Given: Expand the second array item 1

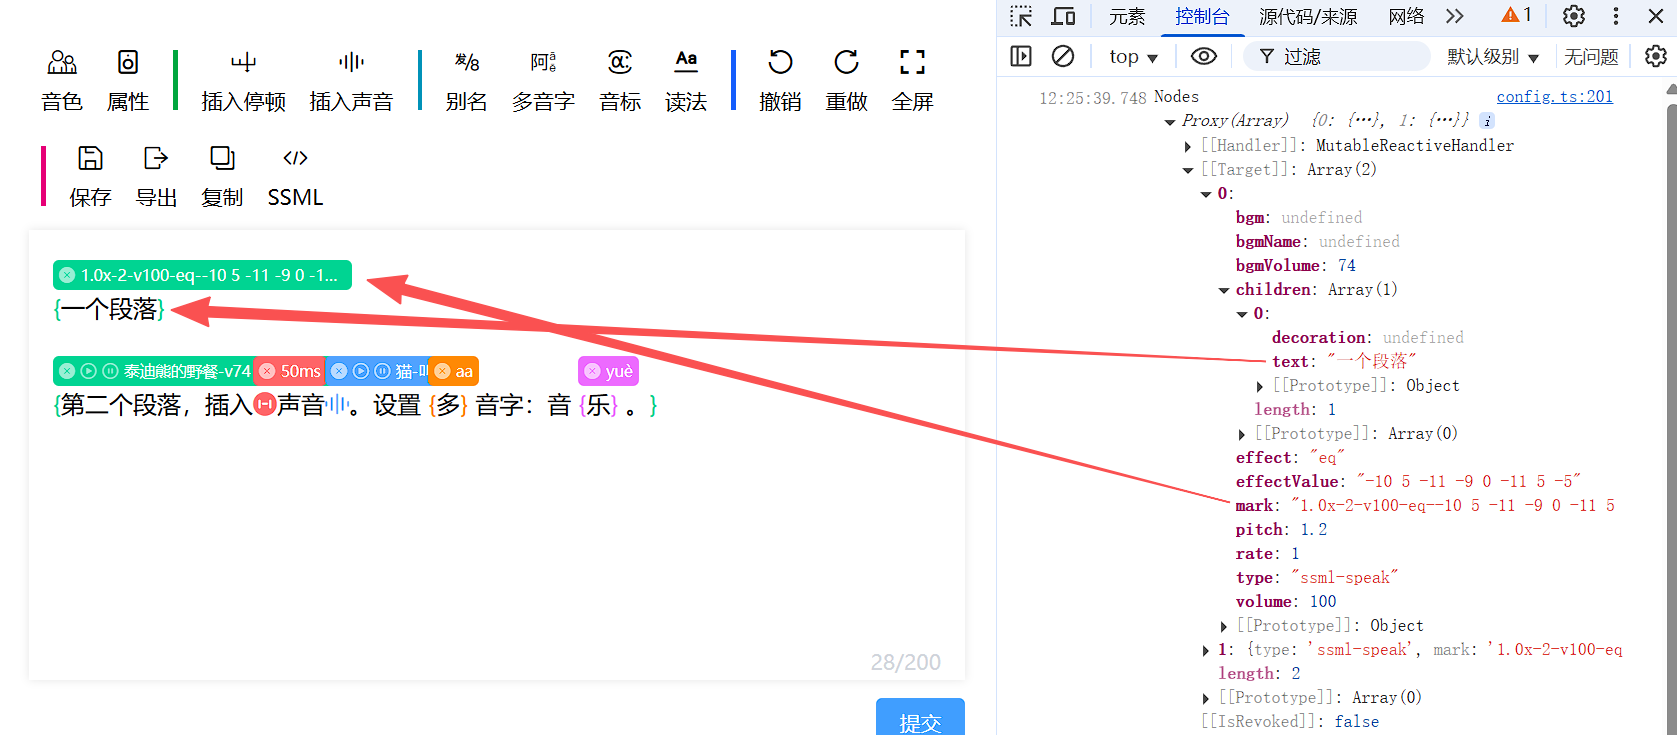Looking at the screenshot, I should pyautogui.click(x=1206, y=650).
